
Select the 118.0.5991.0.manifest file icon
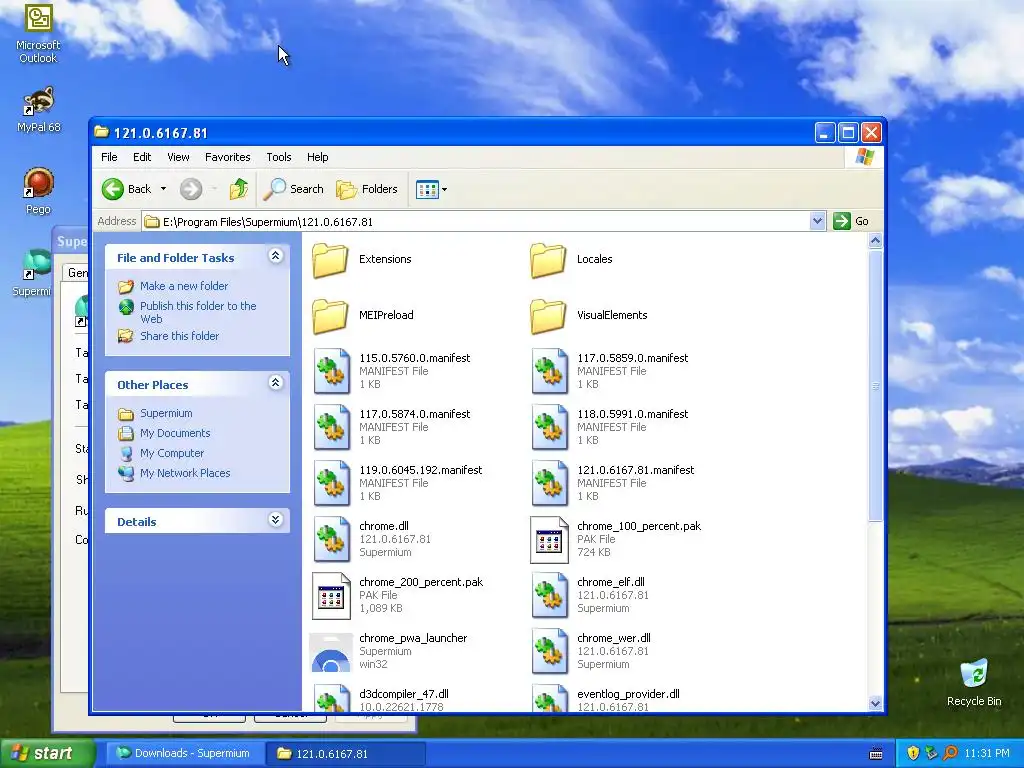coord(549,427)
